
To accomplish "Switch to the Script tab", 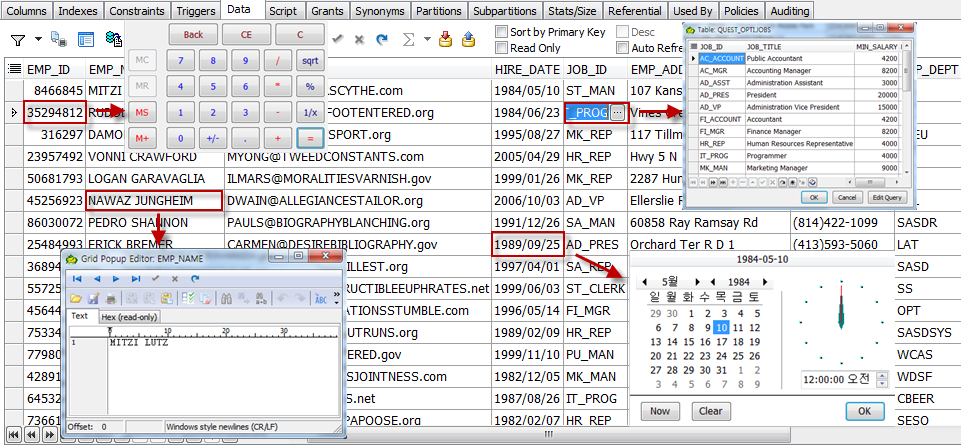I will pos(283,10).
